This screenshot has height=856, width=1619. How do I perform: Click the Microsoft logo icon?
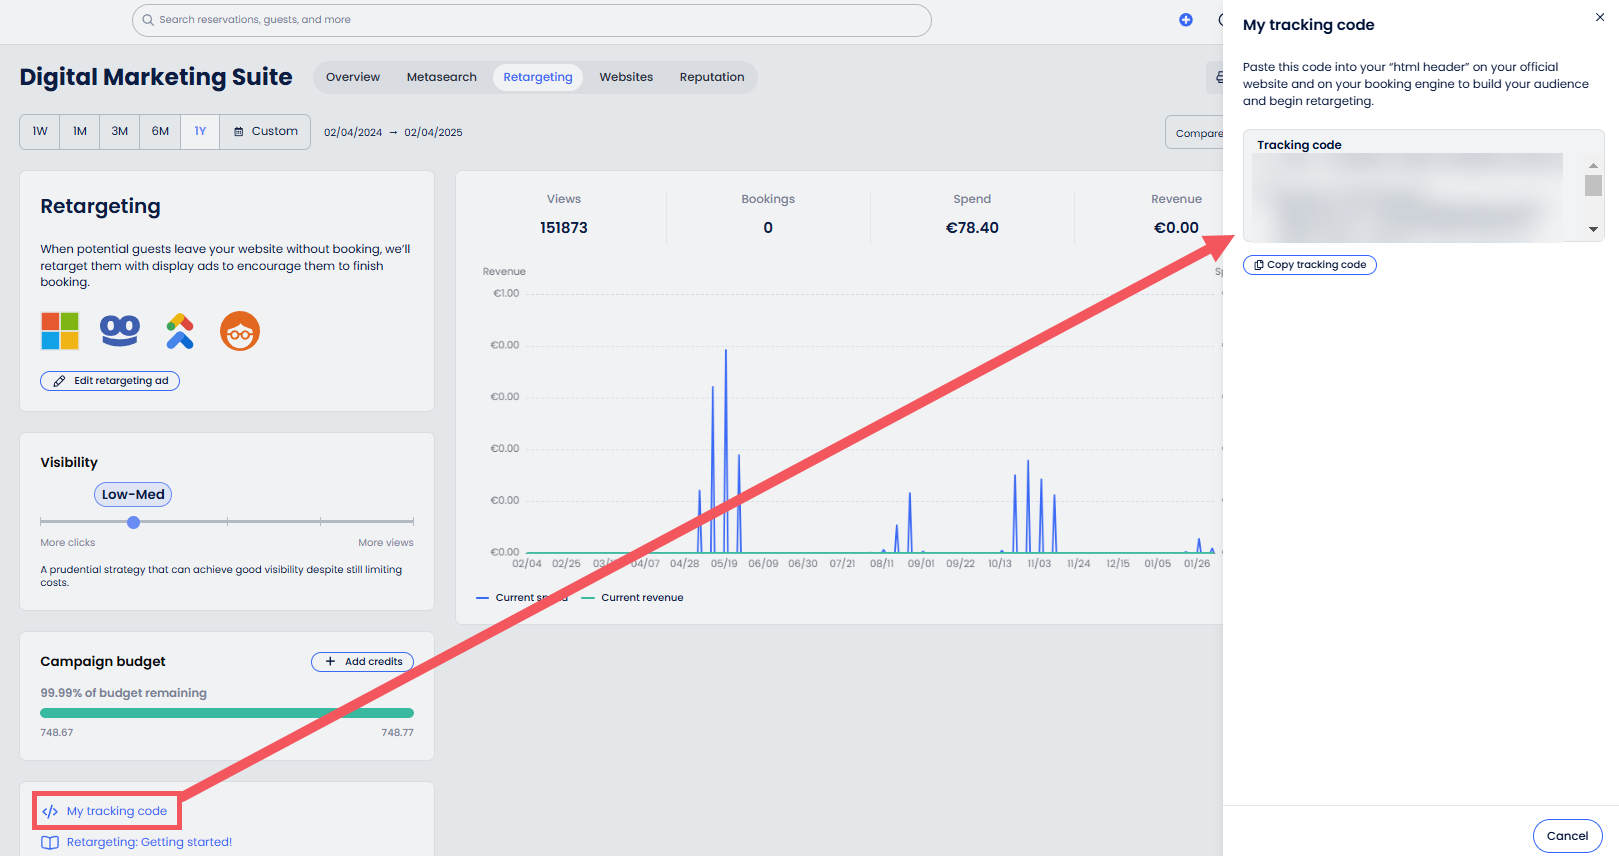click(60, 331)
